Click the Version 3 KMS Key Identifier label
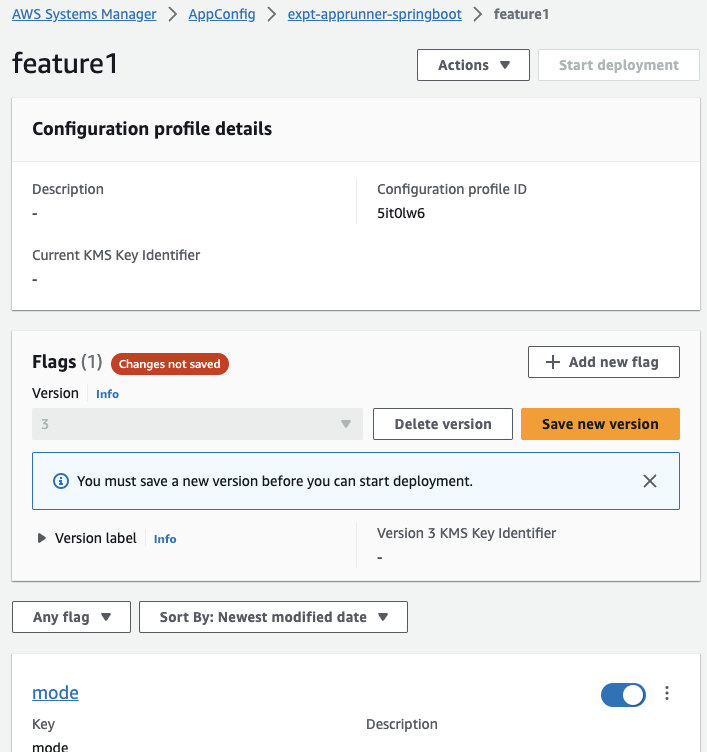The image size is (707, 752). (467, 533)
